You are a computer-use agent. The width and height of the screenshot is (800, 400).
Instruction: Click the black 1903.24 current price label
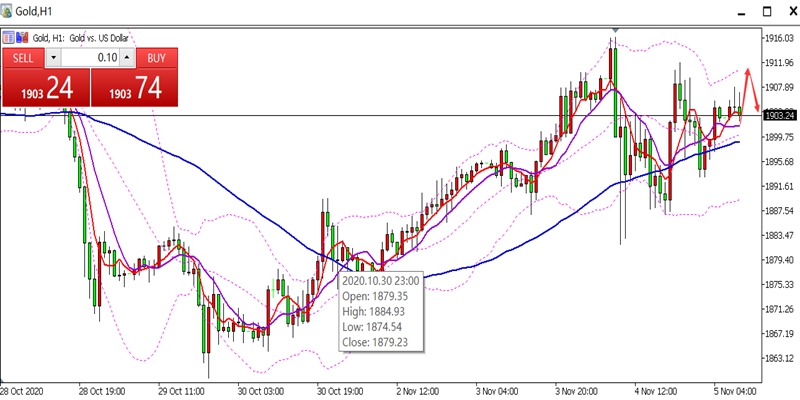(x=780, y=115)
